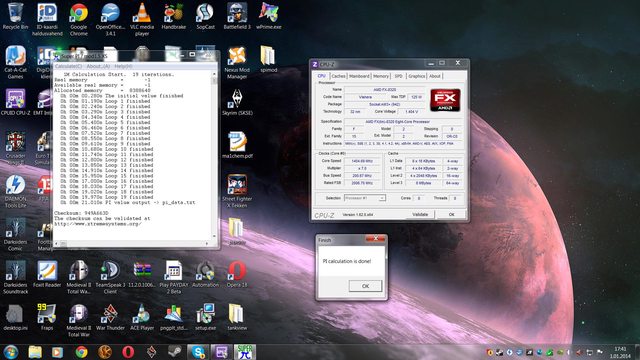
Task: Launch the Fraps desktop shortcut
Action: 47,317
